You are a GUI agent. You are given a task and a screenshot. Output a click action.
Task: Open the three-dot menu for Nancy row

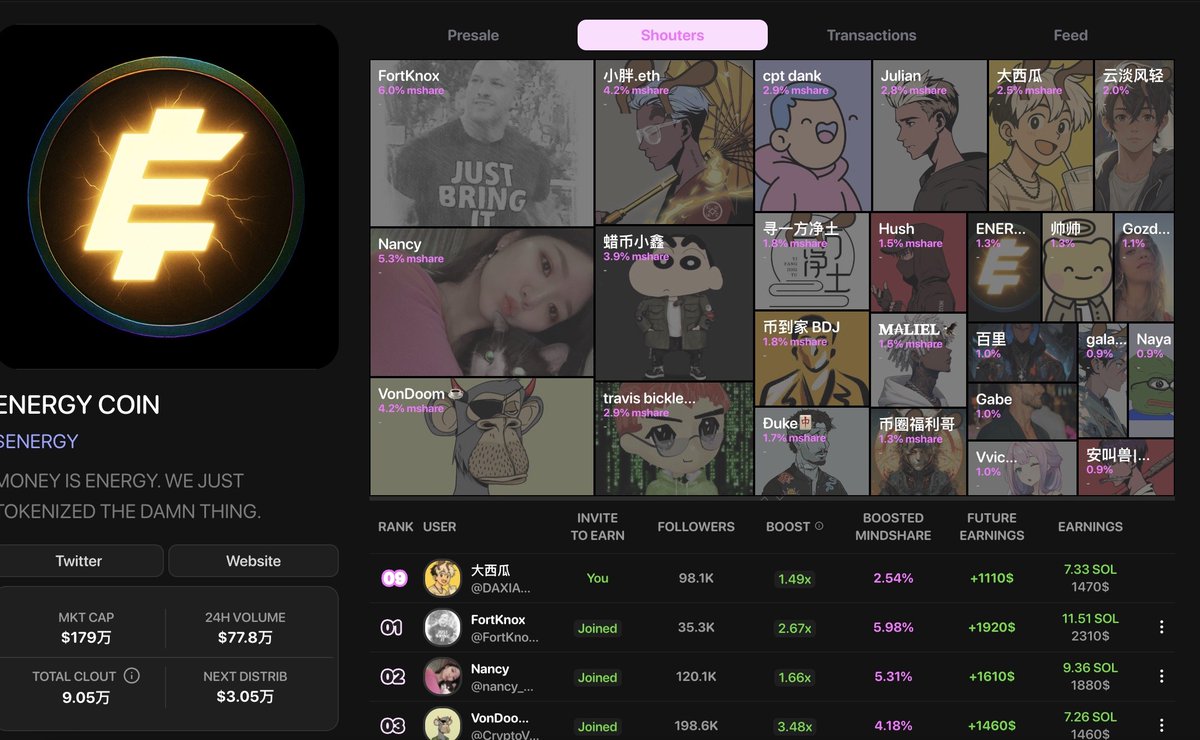(1161, 676)
